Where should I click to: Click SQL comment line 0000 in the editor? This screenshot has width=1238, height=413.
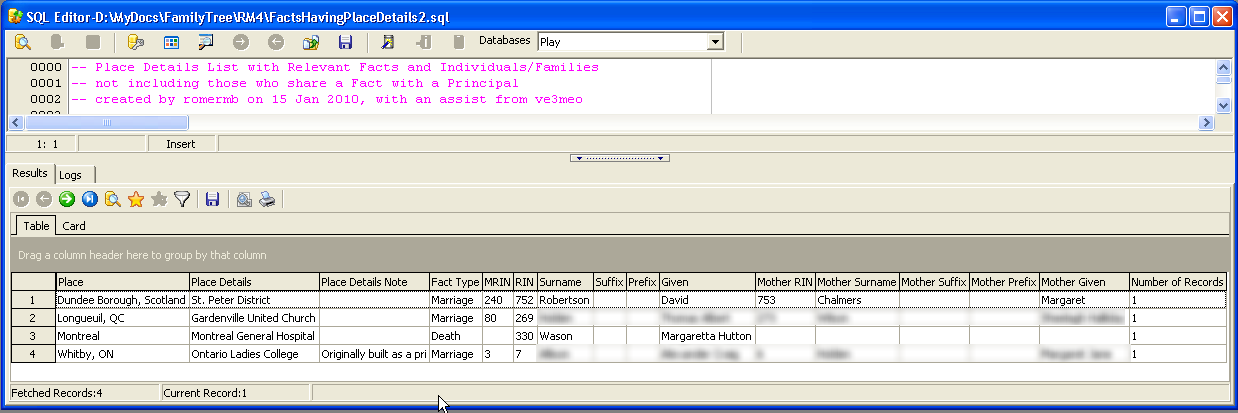pos(335,68)
